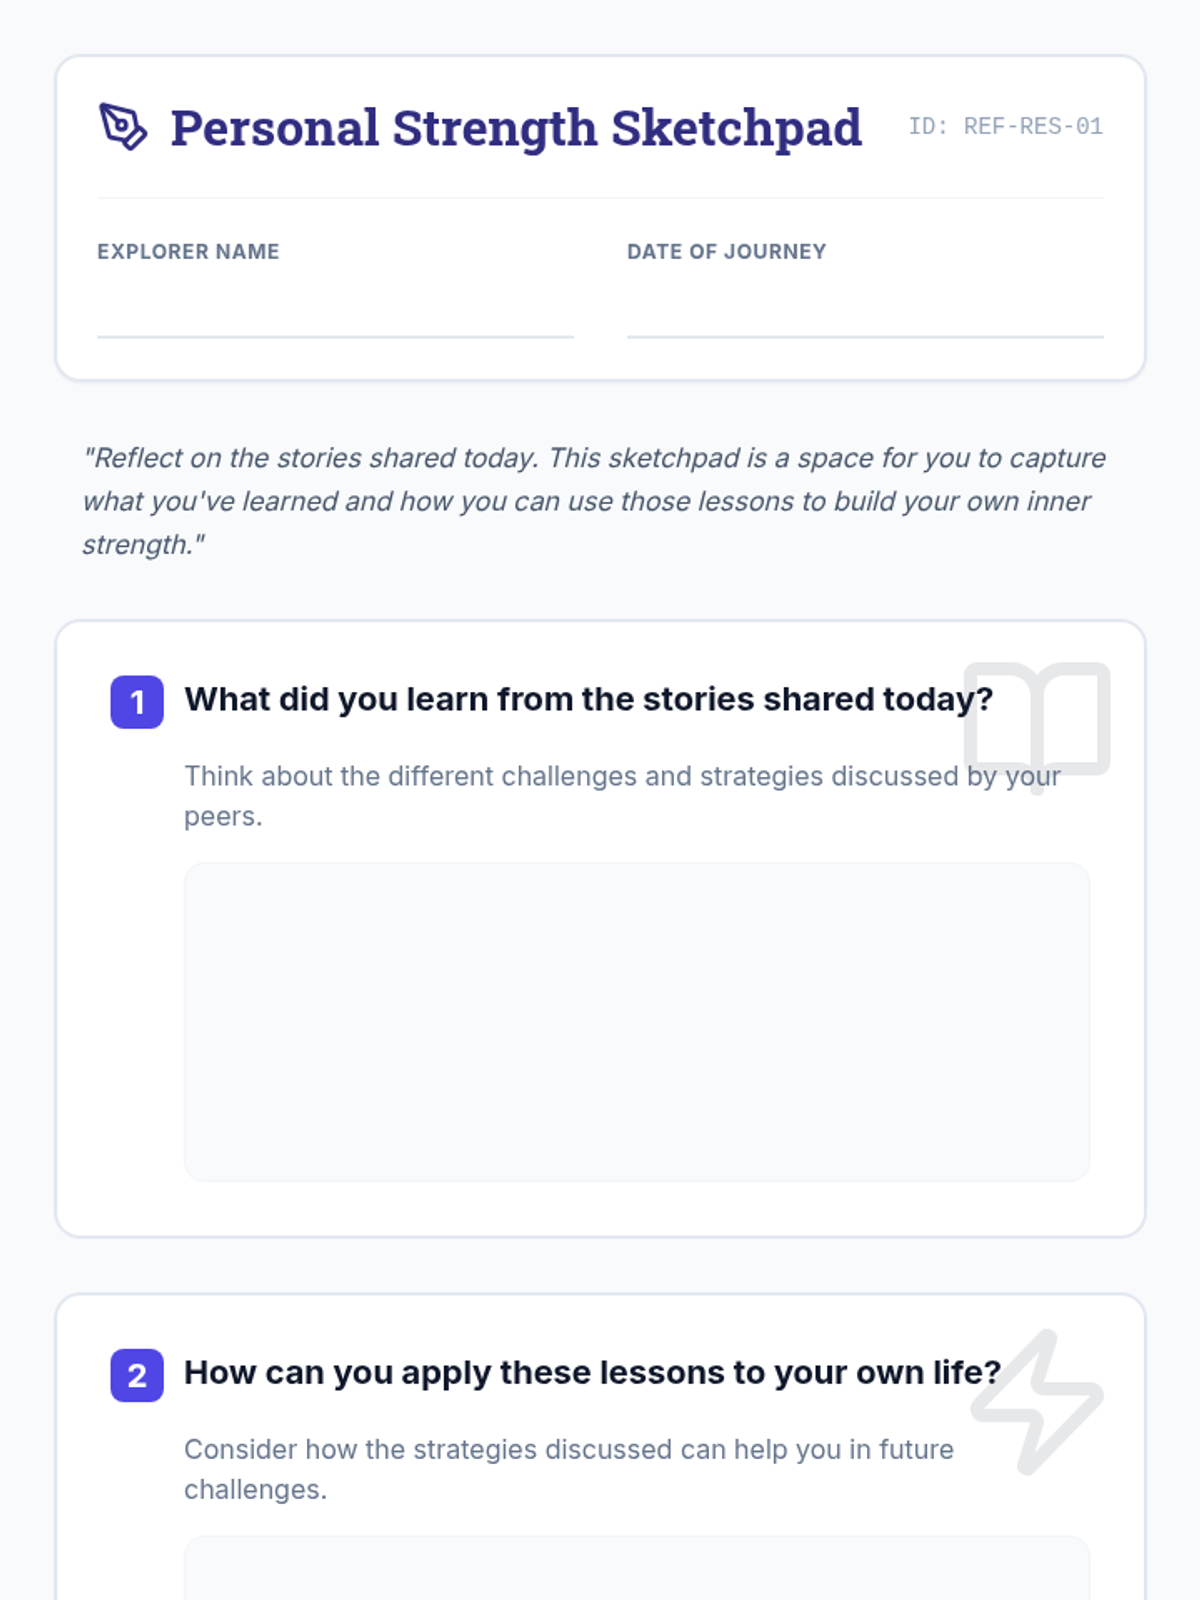Click the pen nib logo icon

pos(122,127)
